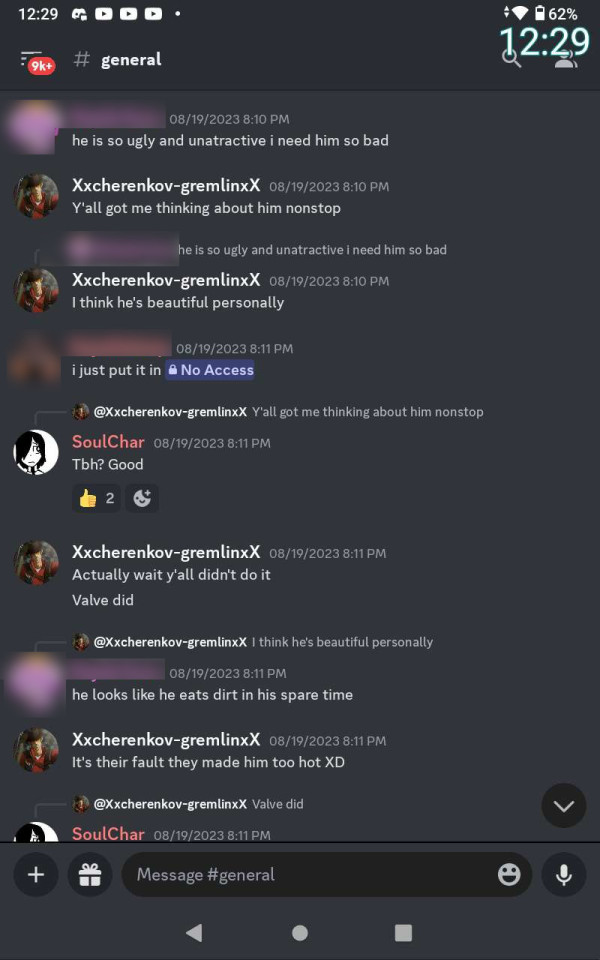Open the member list icon
This screenshot has height=960, width=600.
[565, 60]
